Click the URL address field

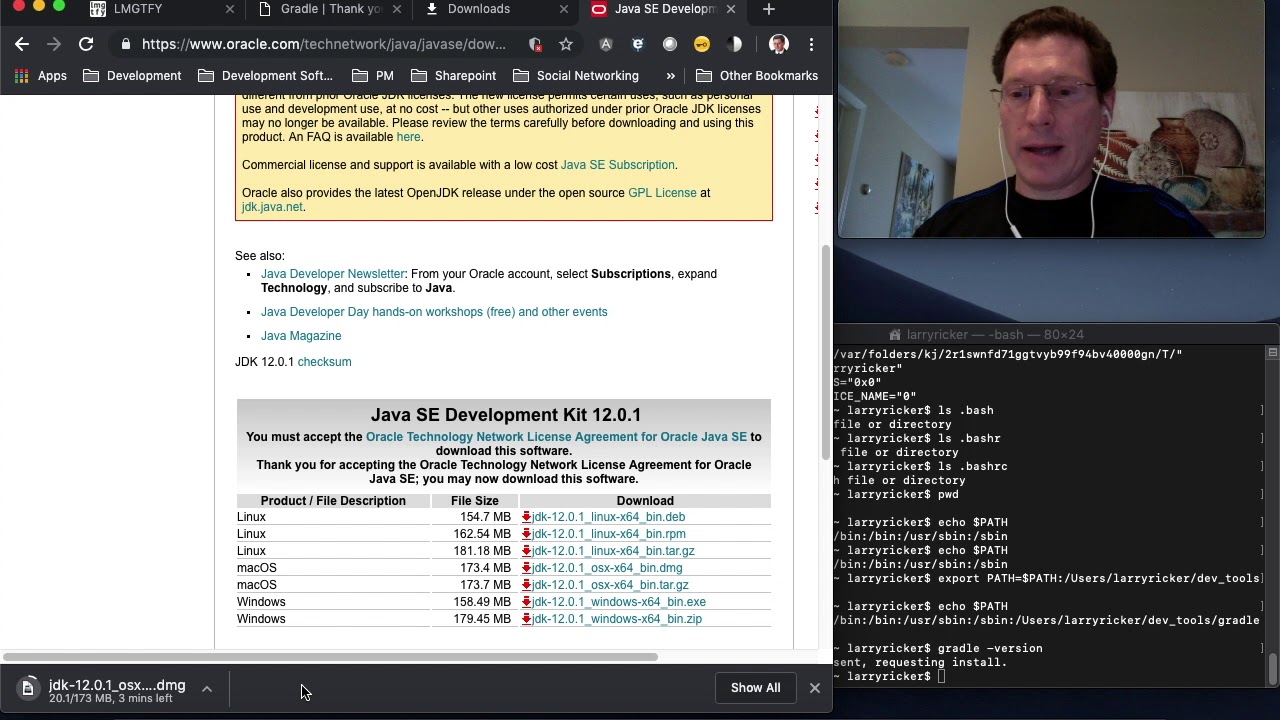(x=324, y=44)
